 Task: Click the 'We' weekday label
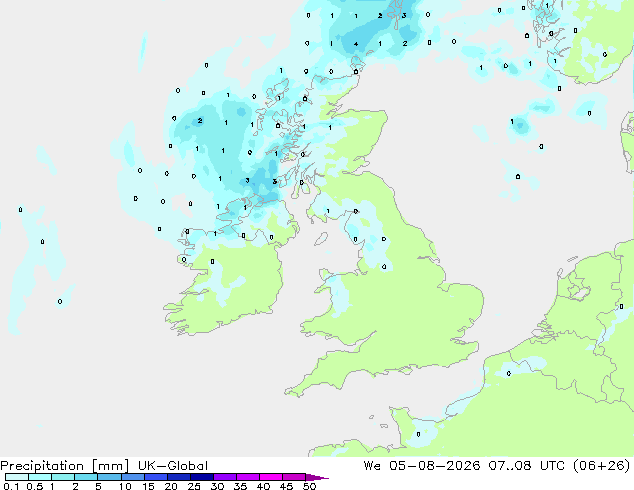coord(372,466)
